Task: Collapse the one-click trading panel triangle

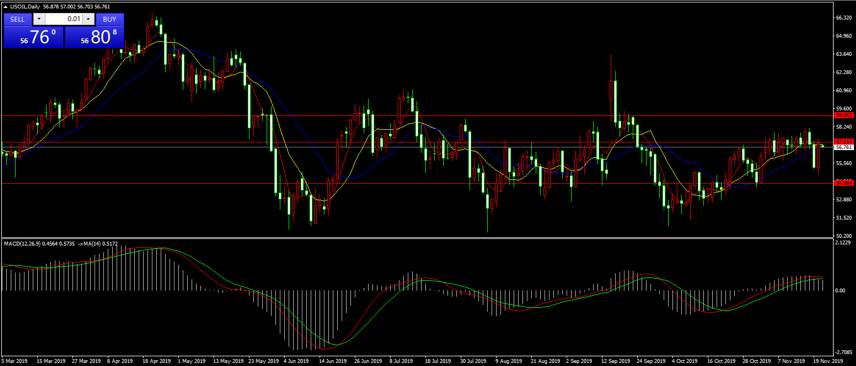Action: (x=6, y=7)
